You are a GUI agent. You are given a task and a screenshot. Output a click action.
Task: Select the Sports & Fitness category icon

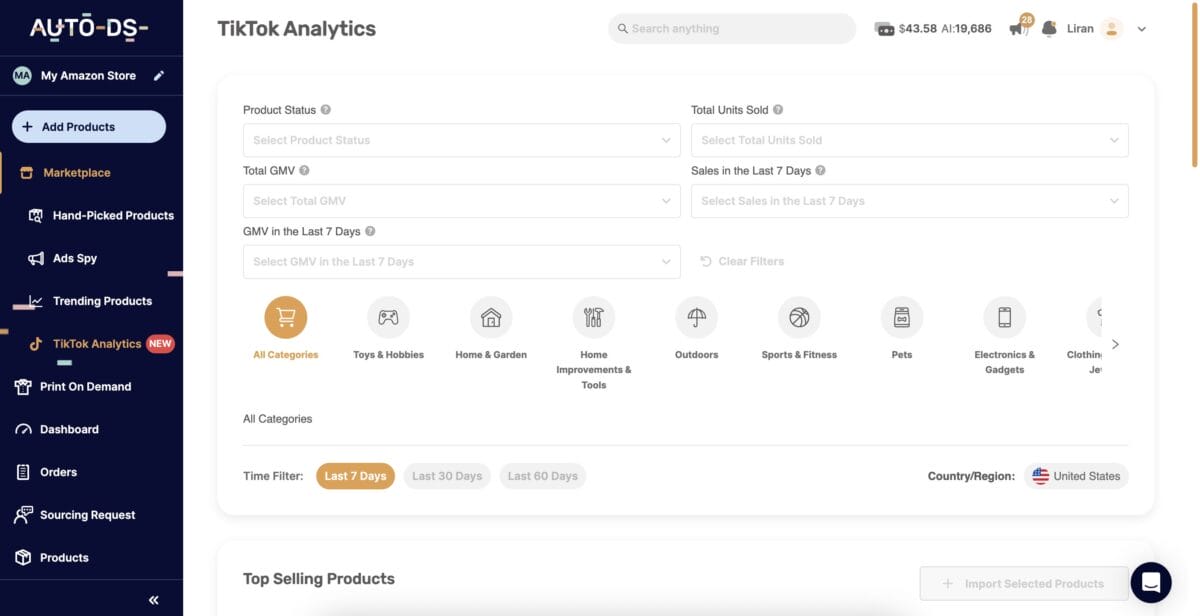[x=798, y=316]
